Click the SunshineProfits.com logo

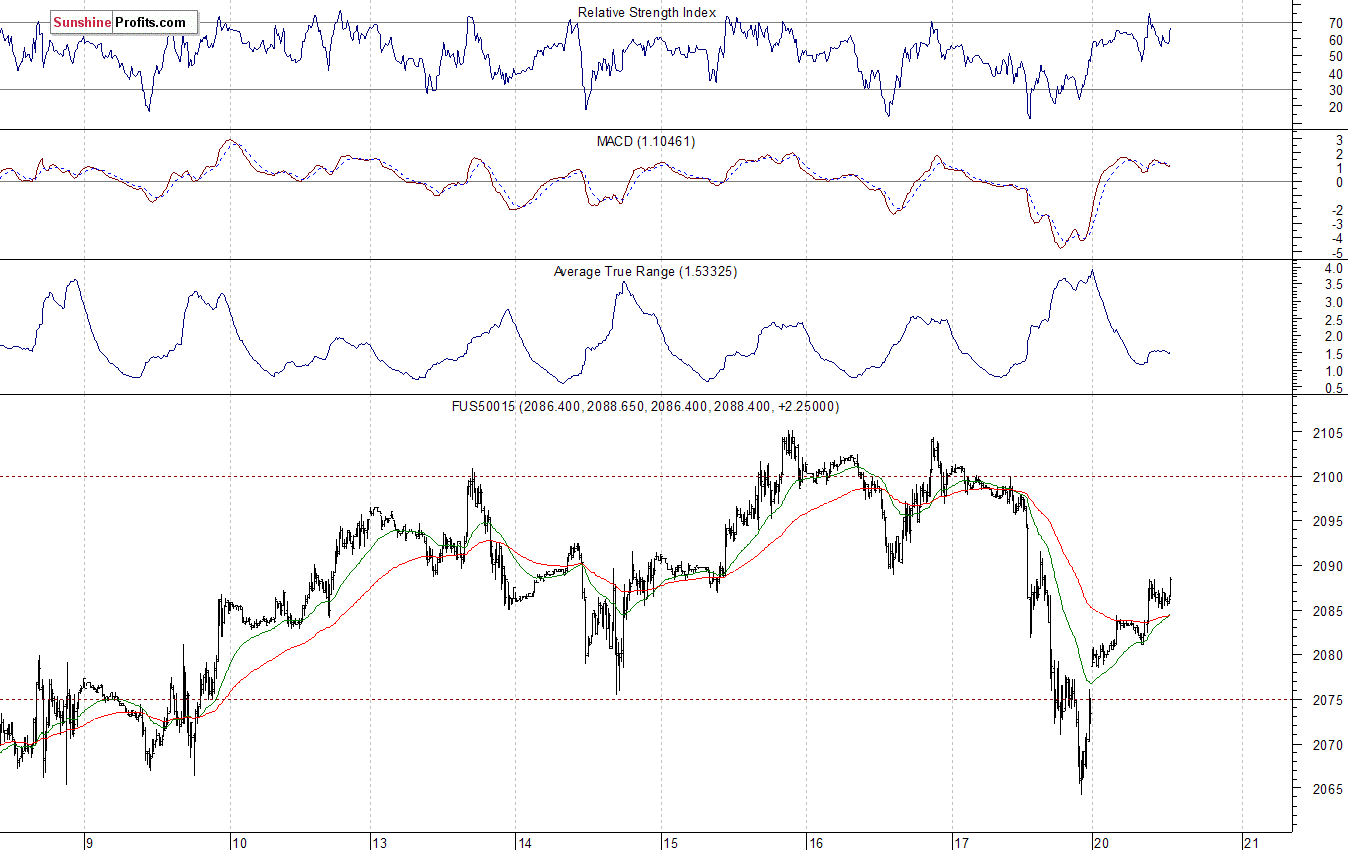124,22
